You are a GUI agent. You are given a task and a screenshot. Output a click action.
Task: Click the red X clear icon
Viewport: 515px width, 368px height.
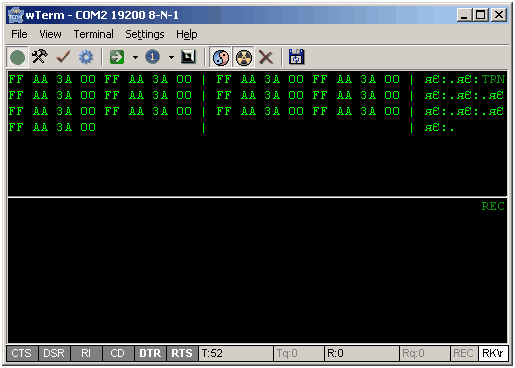click(266, 57)
